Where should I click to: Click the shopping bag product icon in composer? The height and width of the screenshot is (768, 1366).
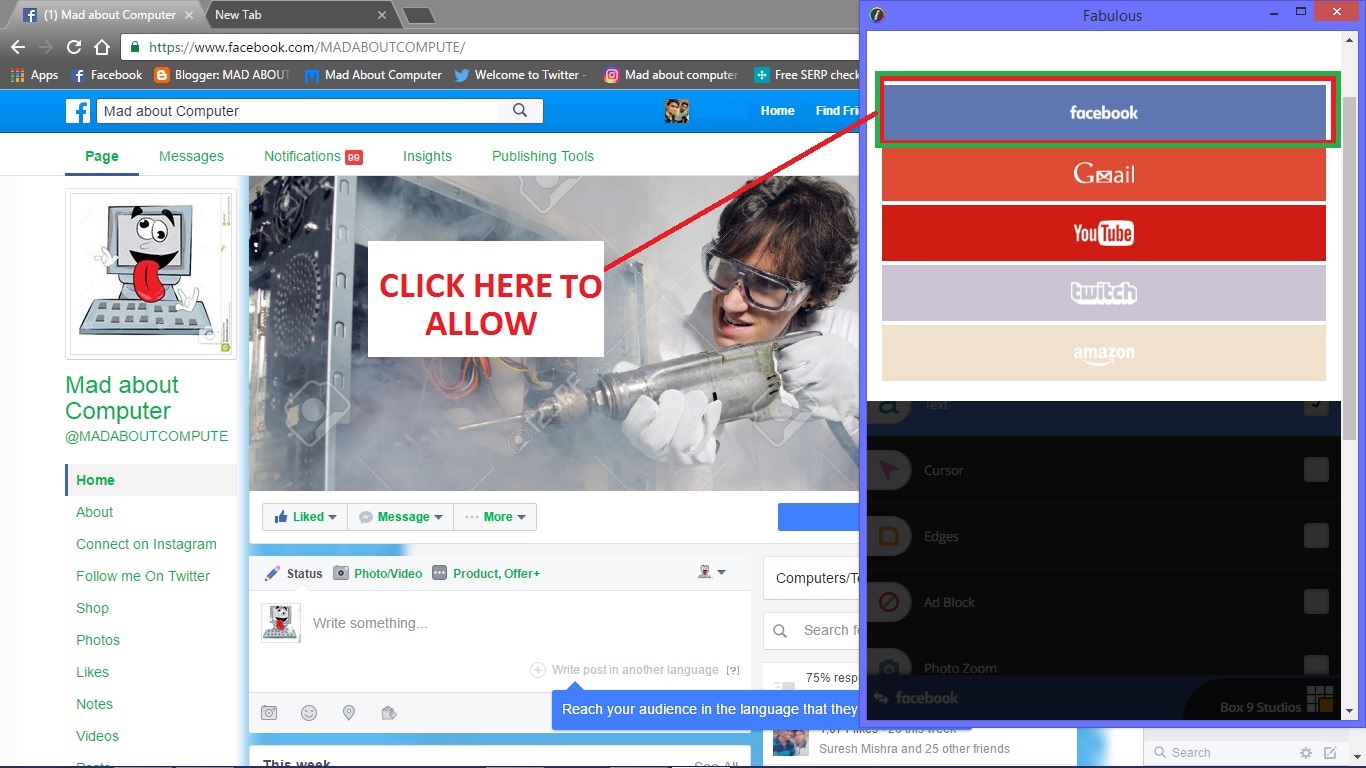point(389,713)
